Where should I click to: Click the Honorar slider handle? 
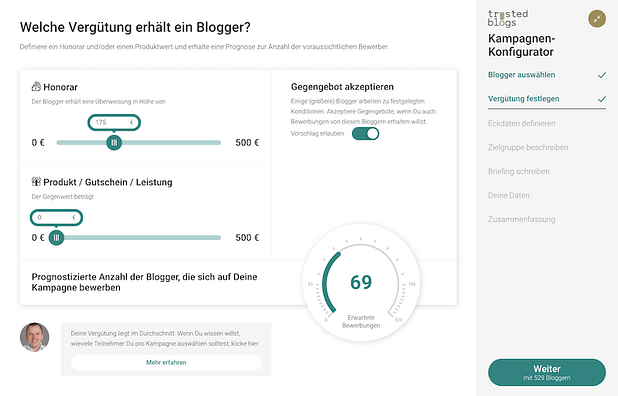(114, 143)
